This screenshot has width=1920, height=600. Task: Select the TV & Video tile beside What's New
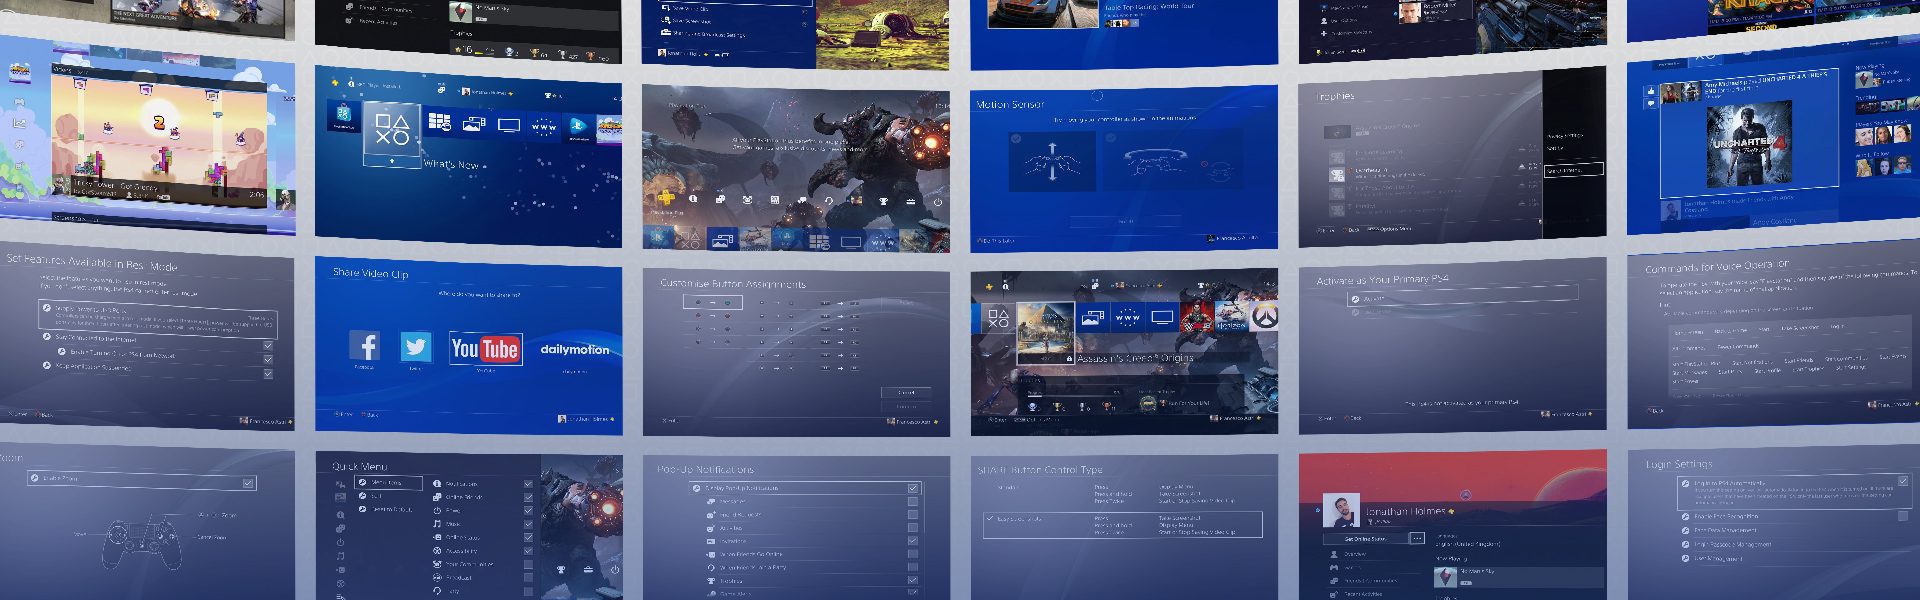pos(509,125)
